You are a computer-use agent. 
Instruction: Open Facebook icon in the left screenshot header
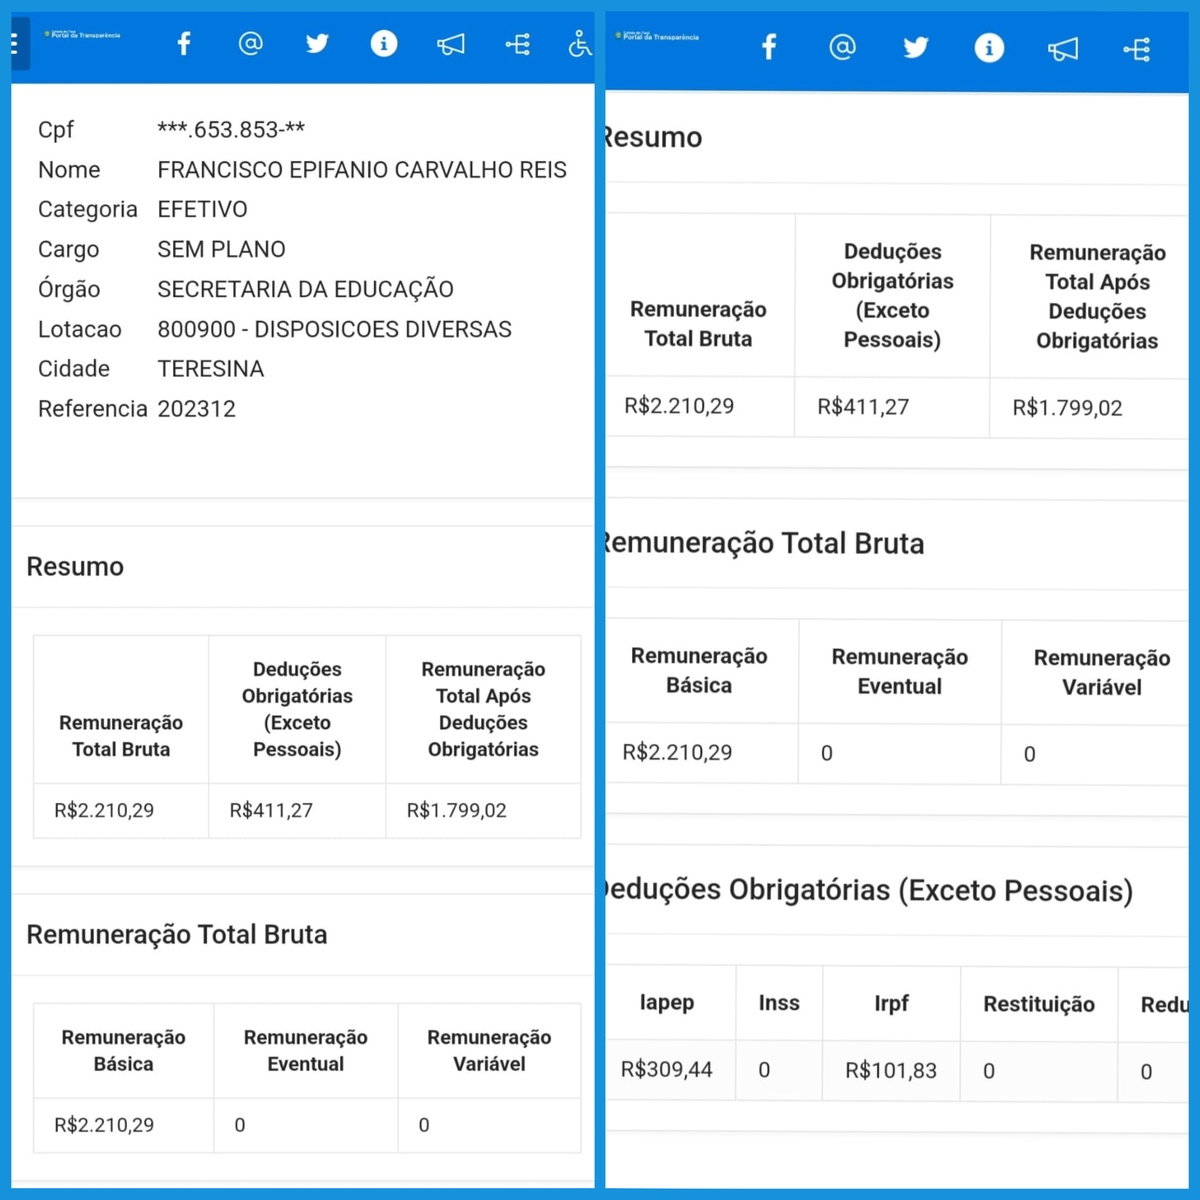pos(184,44)
